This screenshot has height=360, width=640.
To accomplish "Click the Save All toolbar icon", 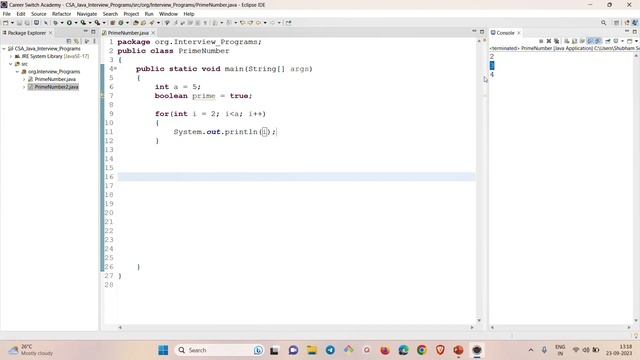I will click(x=27, y=23).
